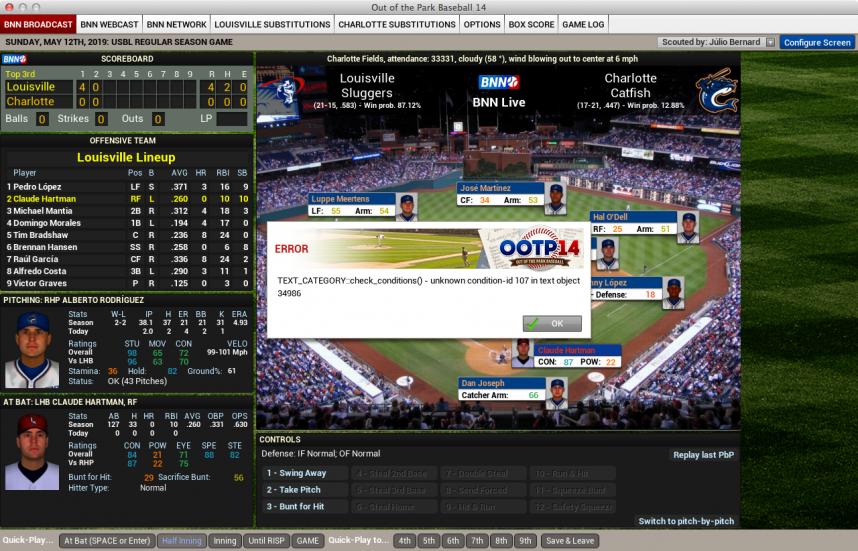Choose 2 - Take Pitch
The height and width of the screenshot is (551, 858).
pyautogui.click(x=305, y=490)
